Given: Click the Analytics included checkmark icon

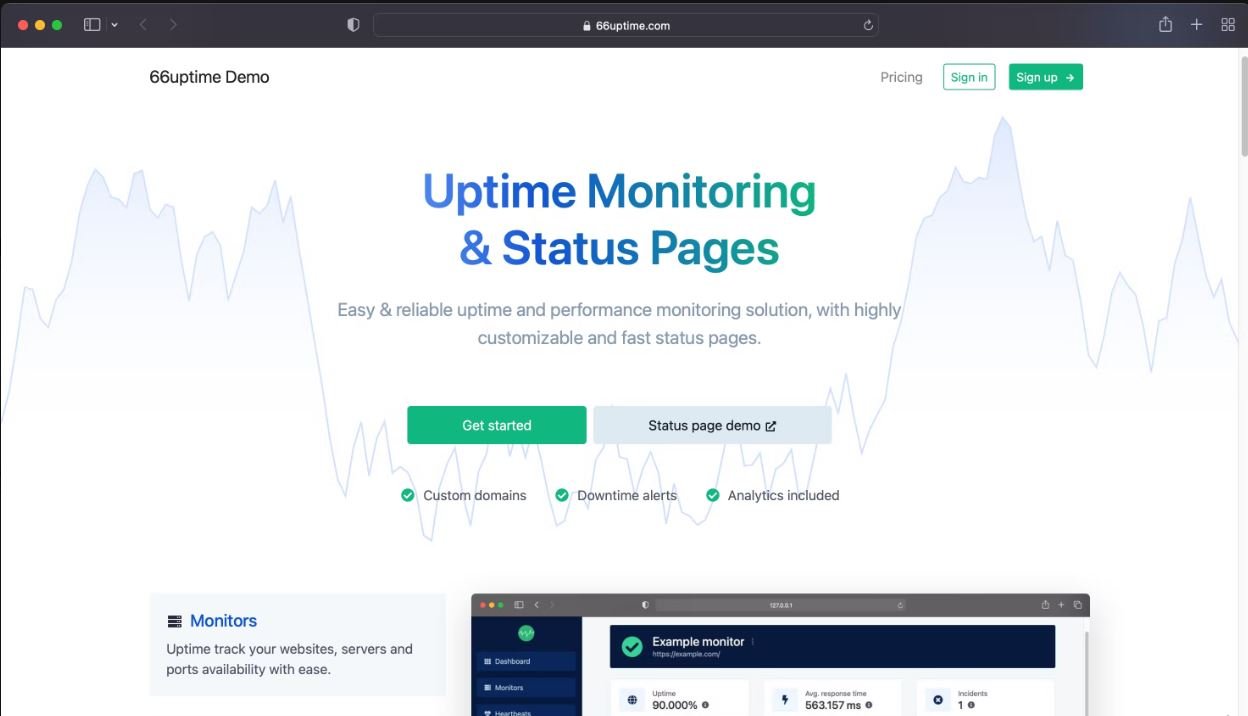Looking at the screenshot, I should 712,495.
